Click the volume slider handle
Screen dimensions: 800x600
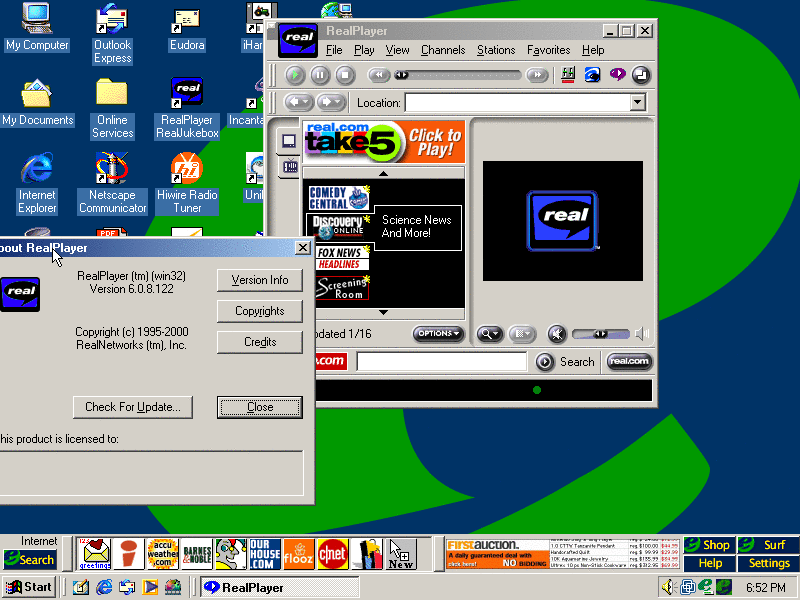pos(600,334)
